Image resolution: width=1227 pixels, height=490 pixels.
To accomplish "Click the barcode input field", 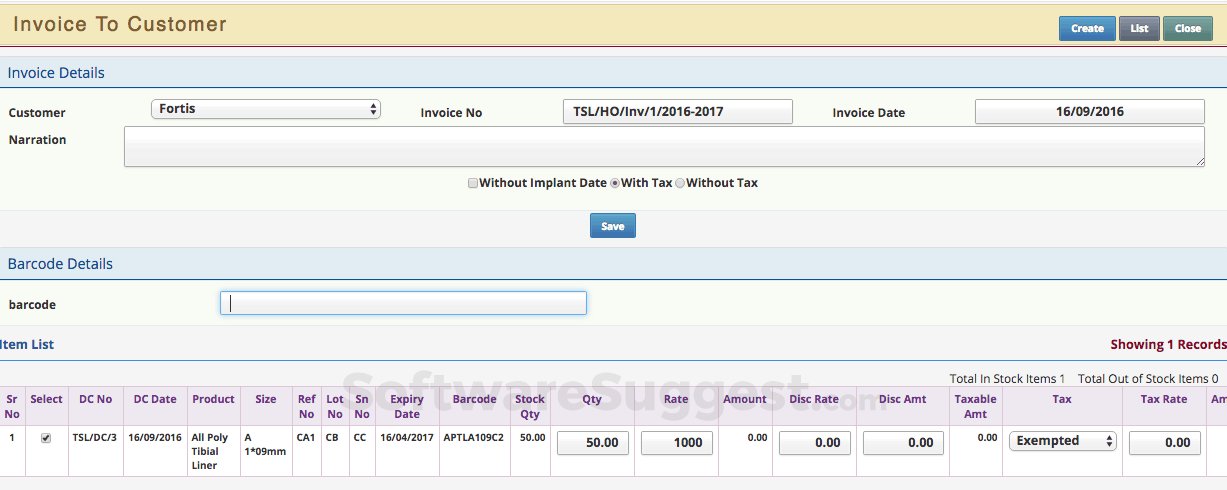I will point(403,303).
